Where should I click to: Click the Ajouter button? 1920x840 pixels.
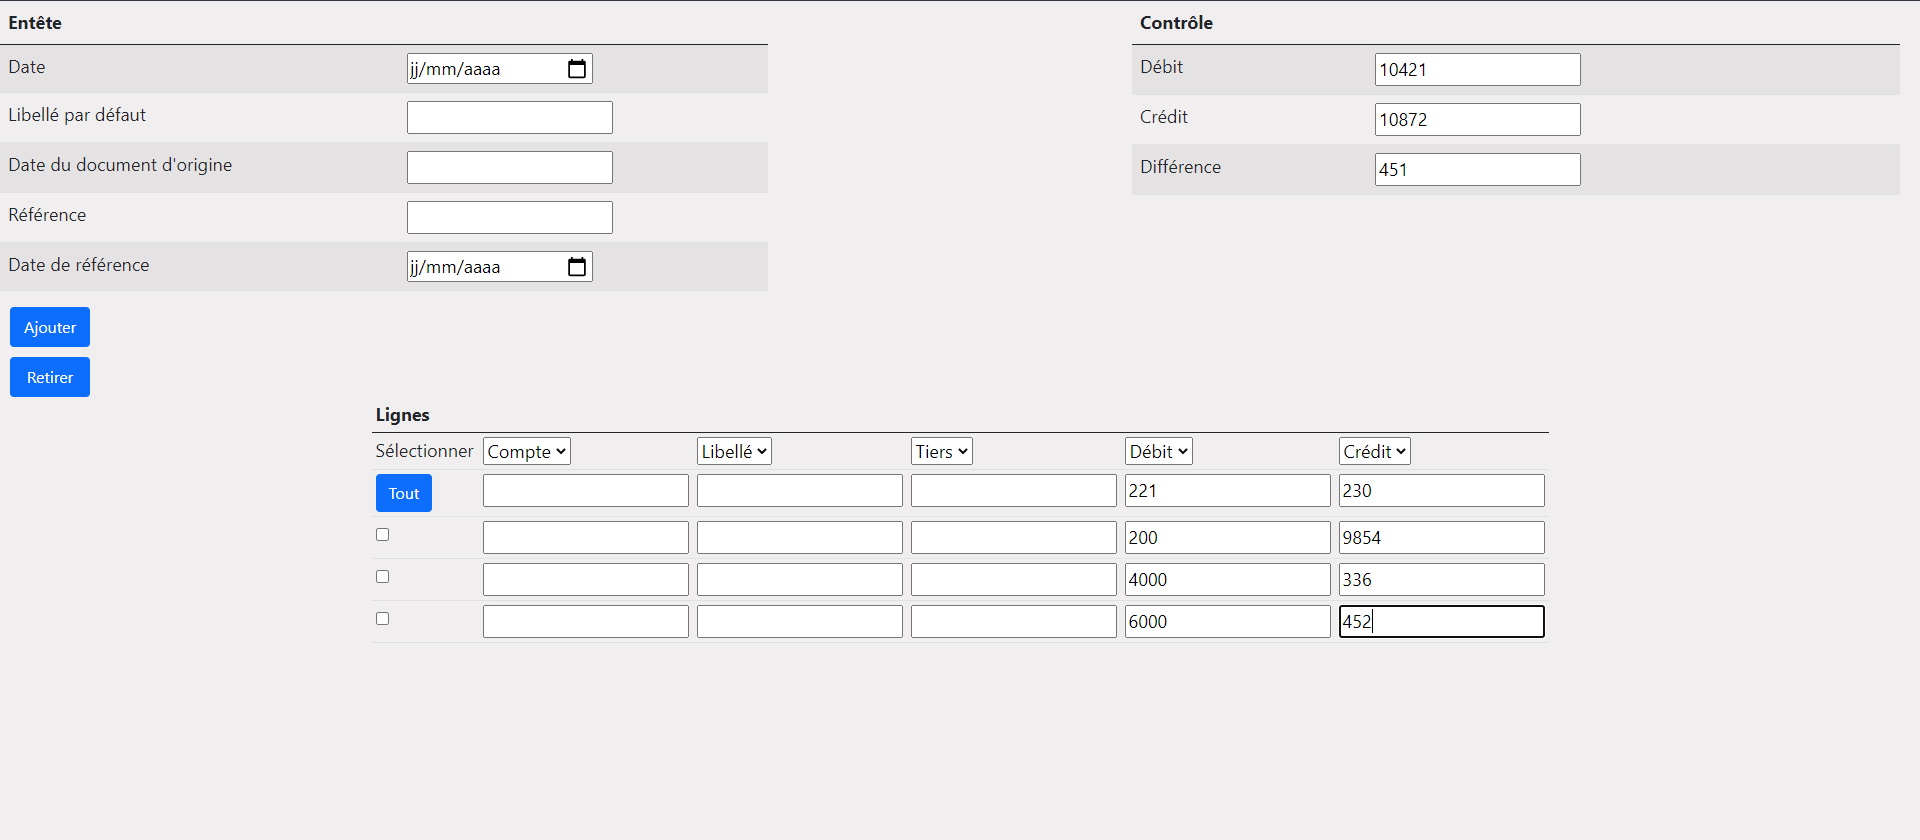(50, 327)
